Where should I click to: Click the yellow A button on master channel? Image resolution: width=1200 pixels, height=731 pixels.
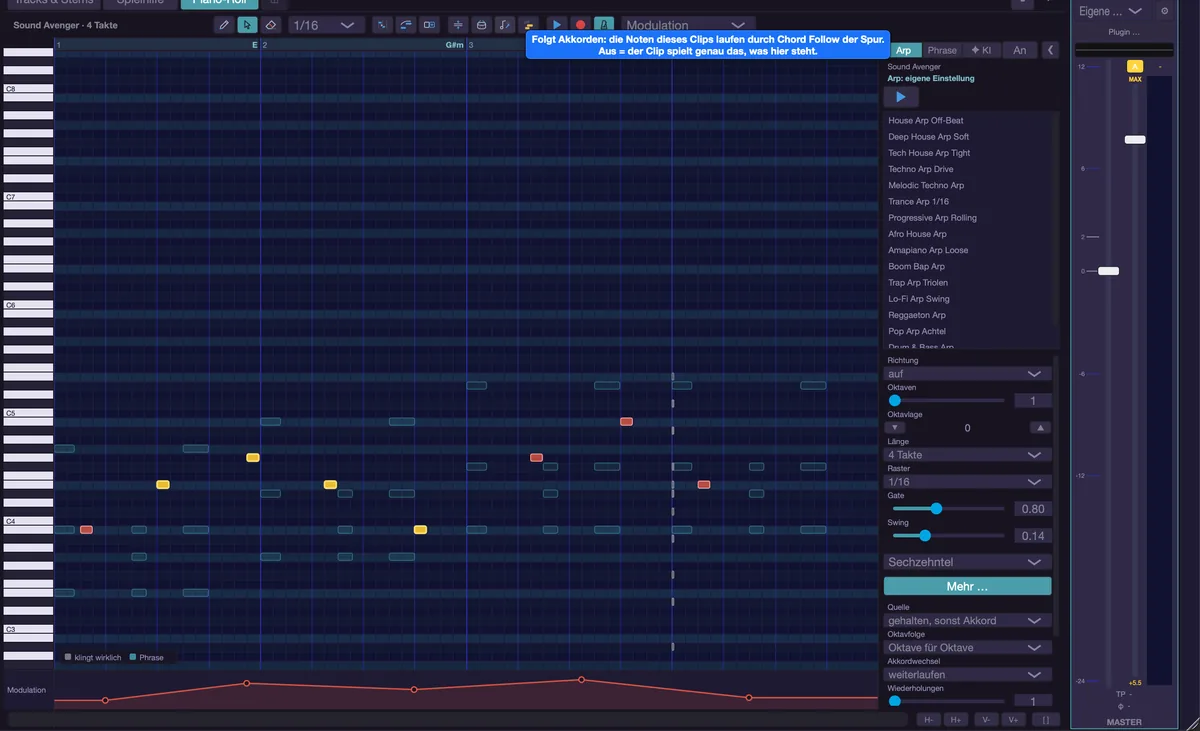(1135, 66)
